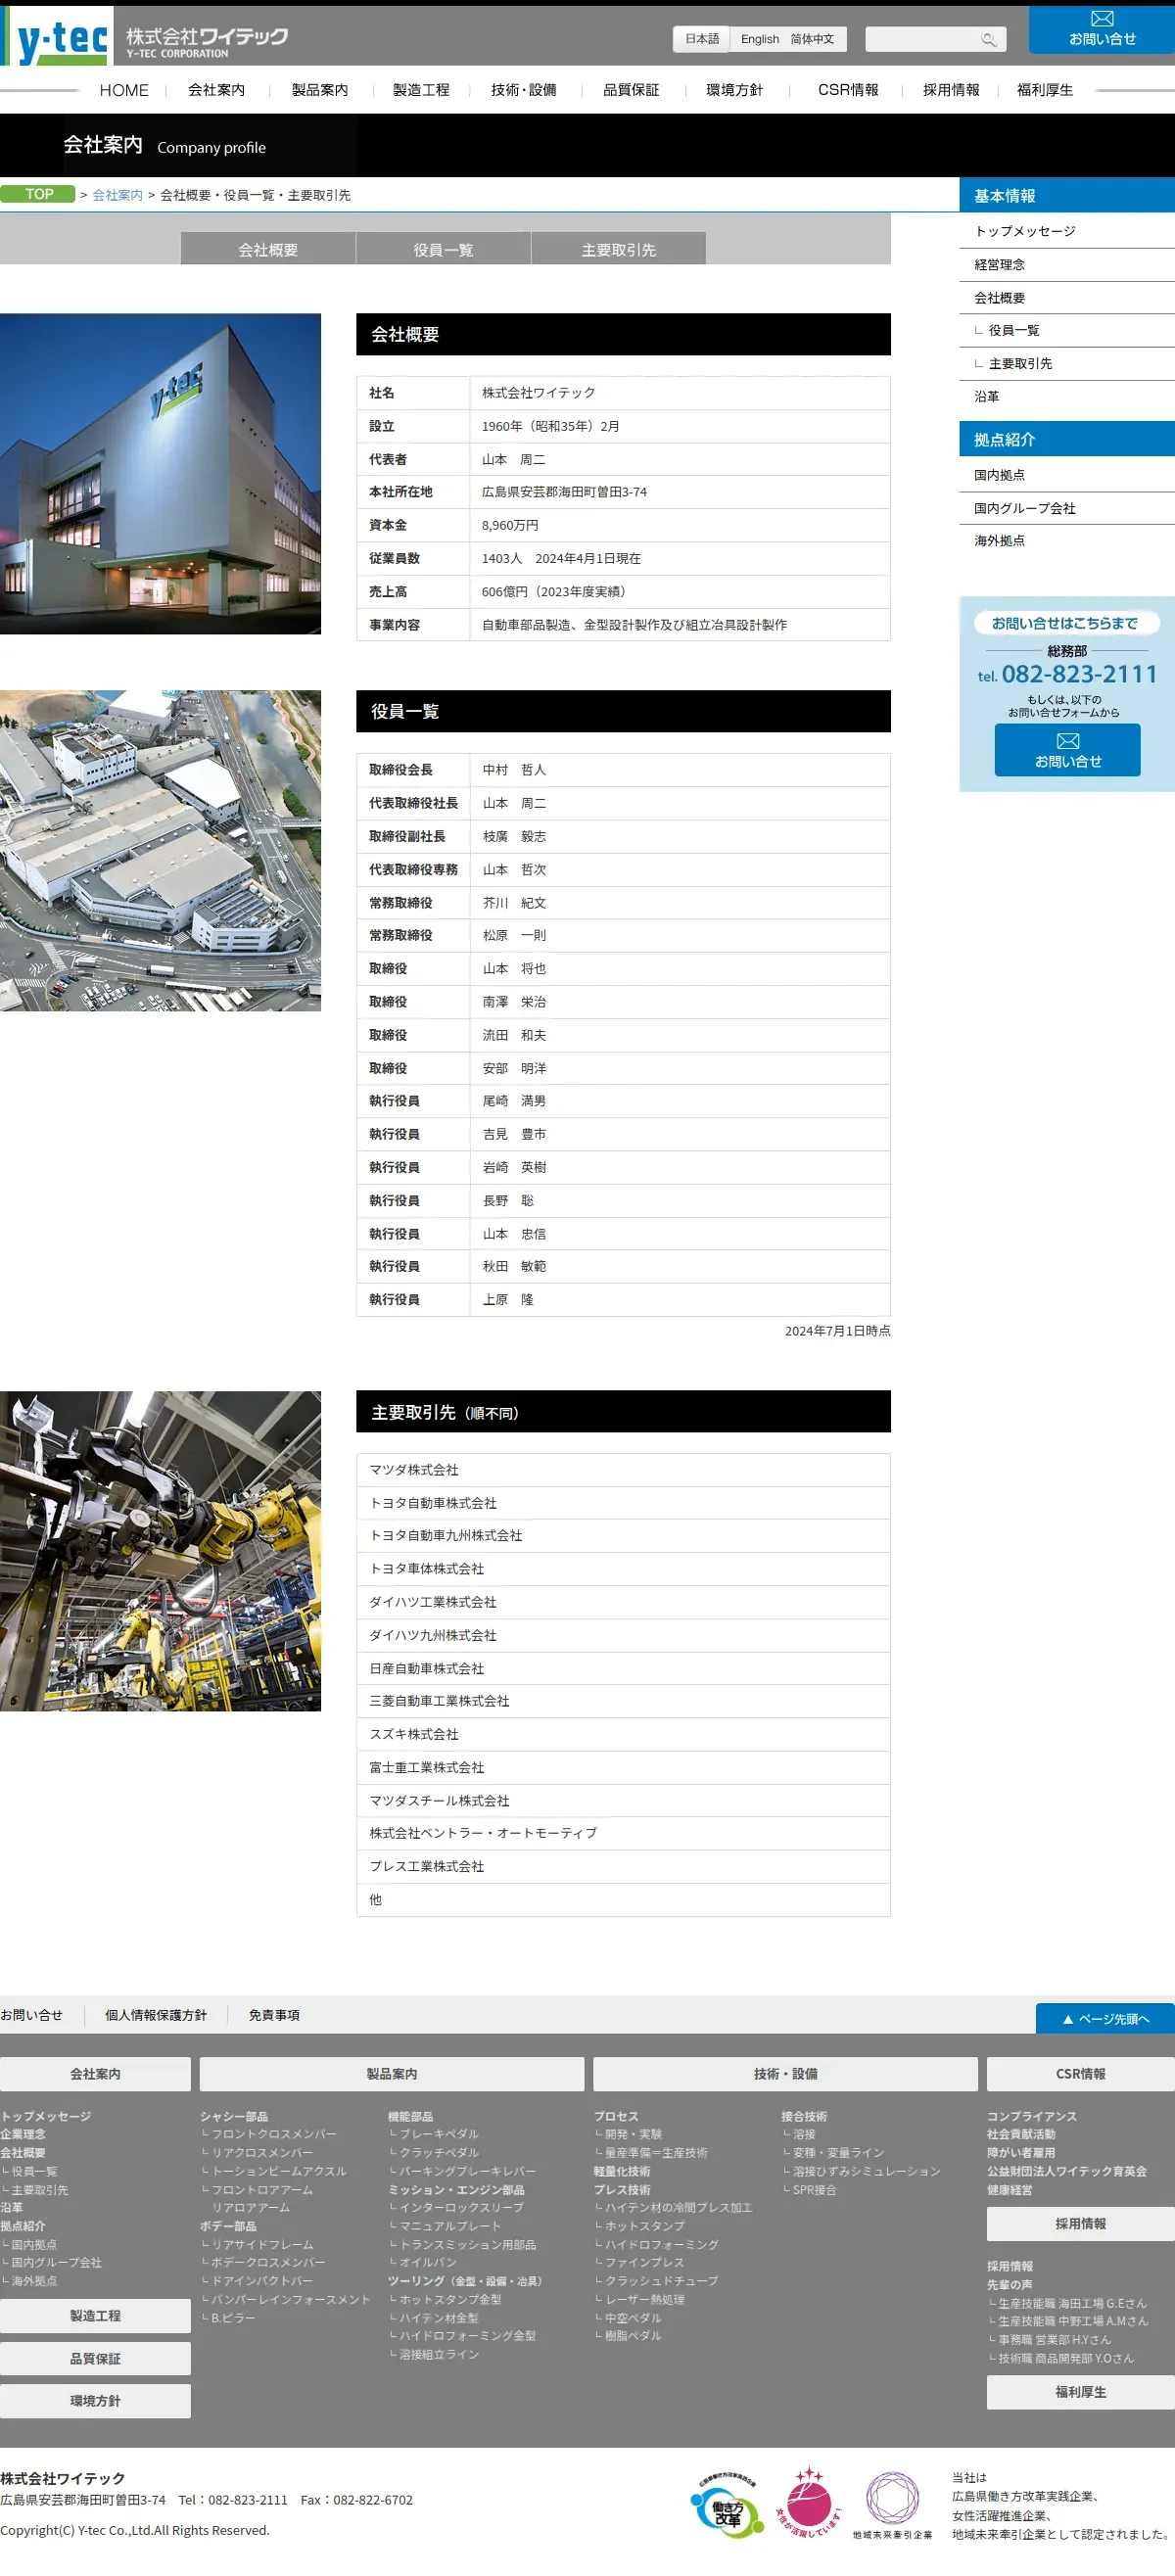
Task: Open 製造工程 in main navigation
Action: (421, 90)
